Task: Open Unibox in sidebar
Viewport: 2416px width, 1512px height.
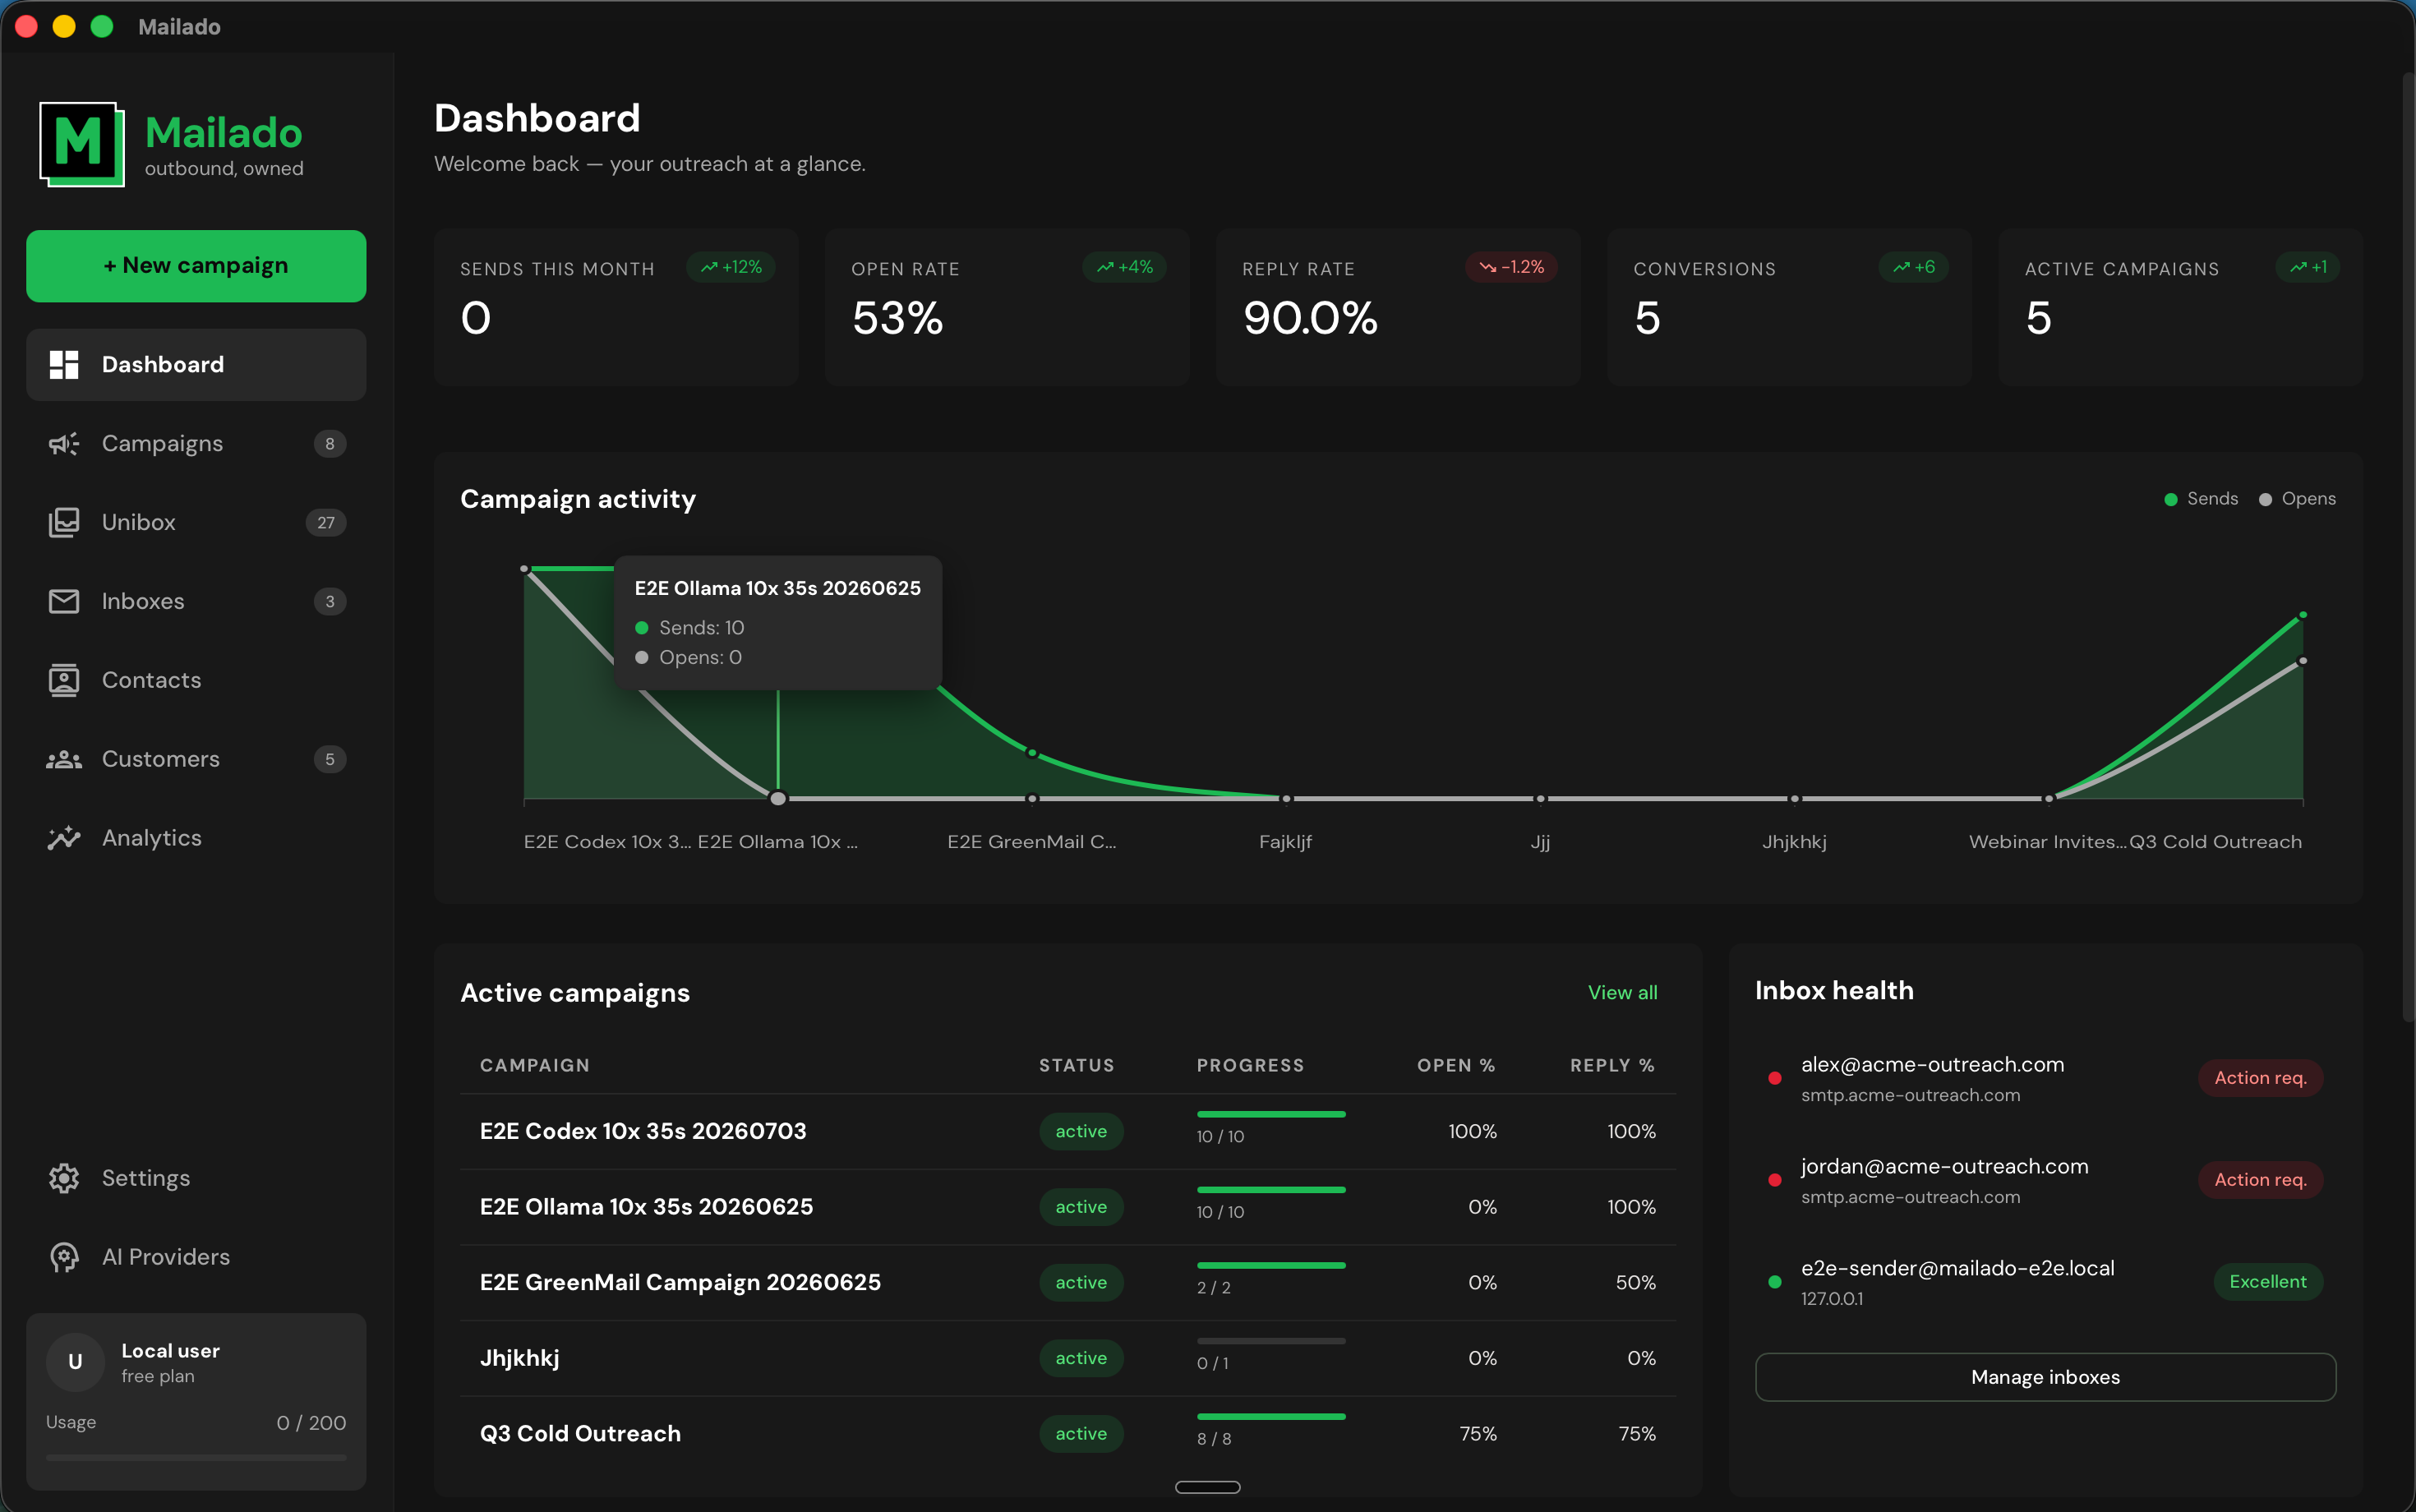Action: tap(196, 523)
